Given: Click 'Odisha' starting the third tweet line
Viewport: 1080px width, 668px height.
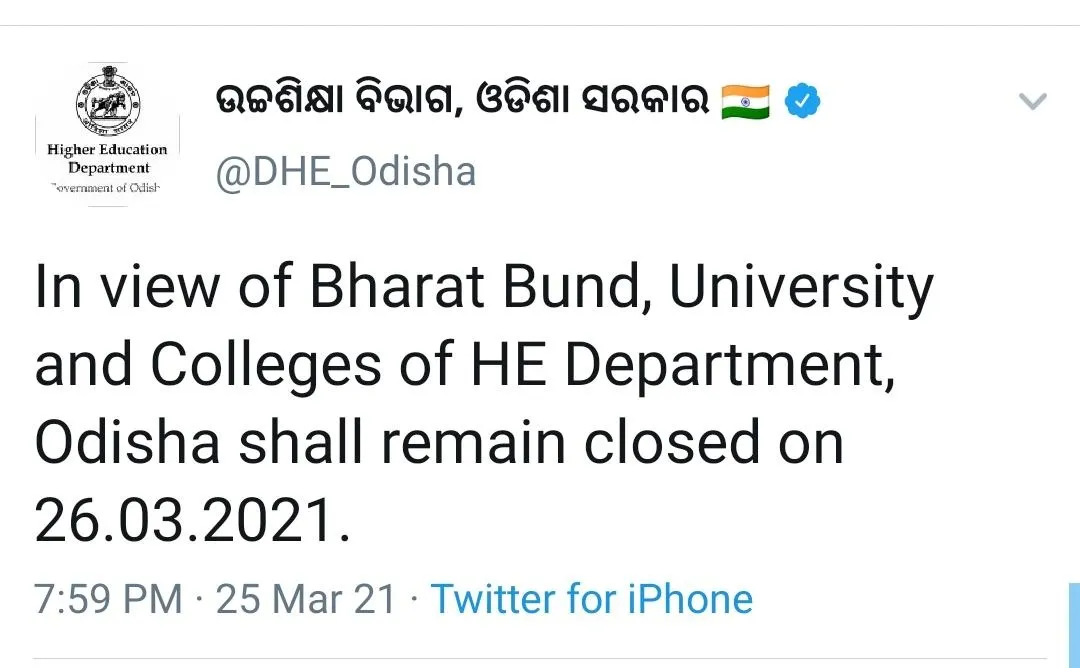Looking at the screenshot, I should click(127, 442).
